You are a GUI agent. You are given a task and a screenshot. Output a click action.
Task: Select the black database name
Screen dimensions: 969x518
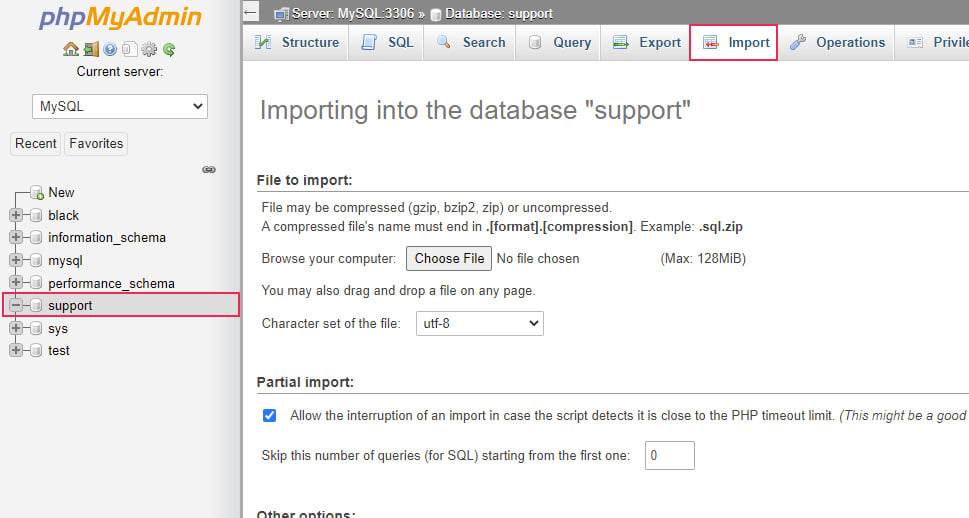63,215
